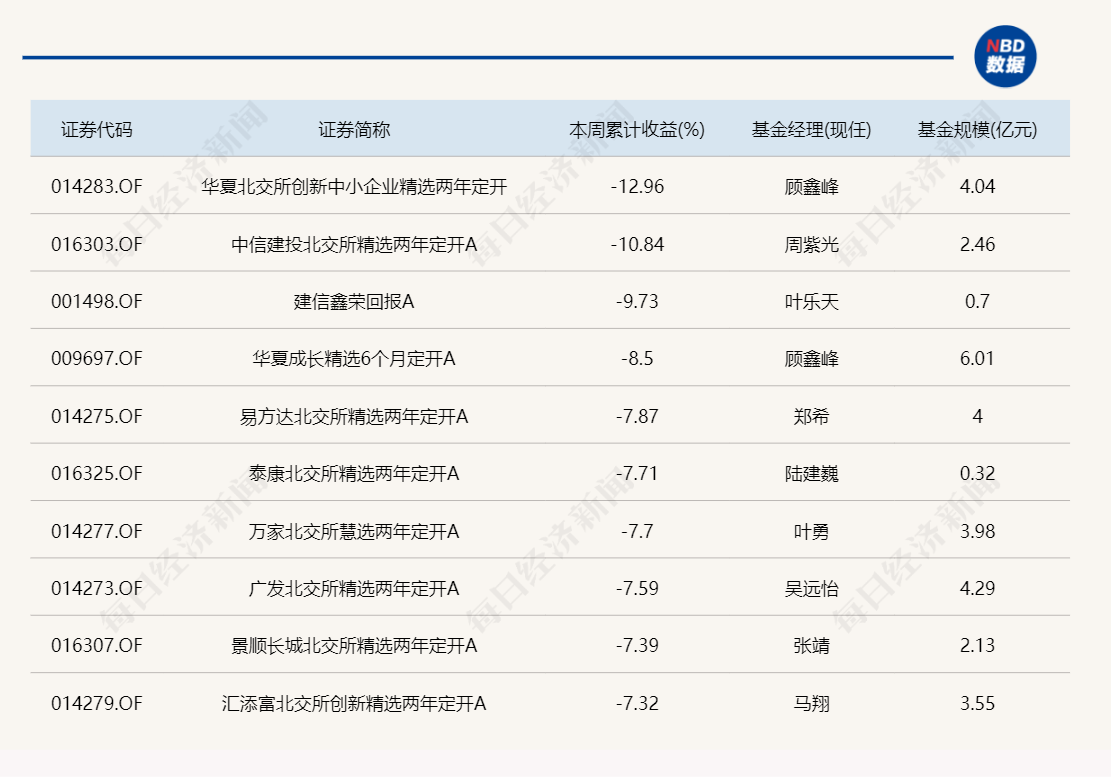Image resolution: width=1111 pixels, height=777 pixels.
Task: Select the 证券代码 column header
Action: click(96, 130)
